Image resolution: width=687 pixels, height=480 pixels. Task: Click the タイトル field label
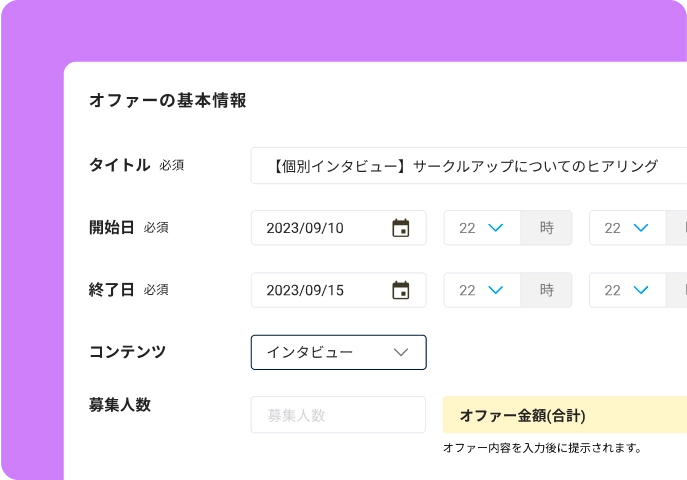point(120,165)
